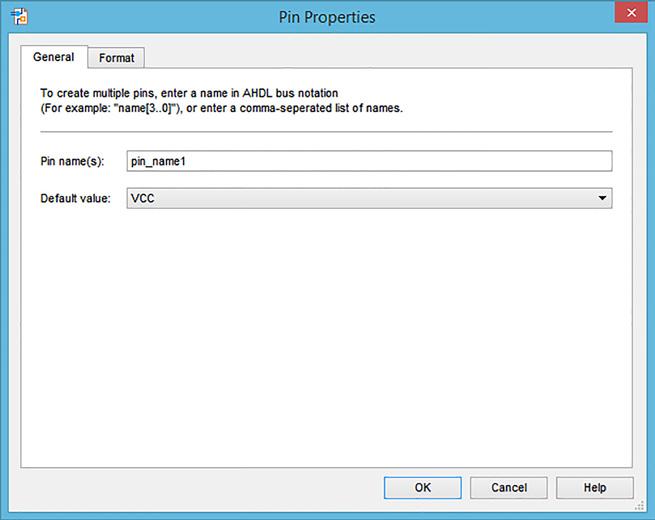Viewport: 655px width, 520px height.
Task: Click the Cancel button
Action: tap(508, 487)
